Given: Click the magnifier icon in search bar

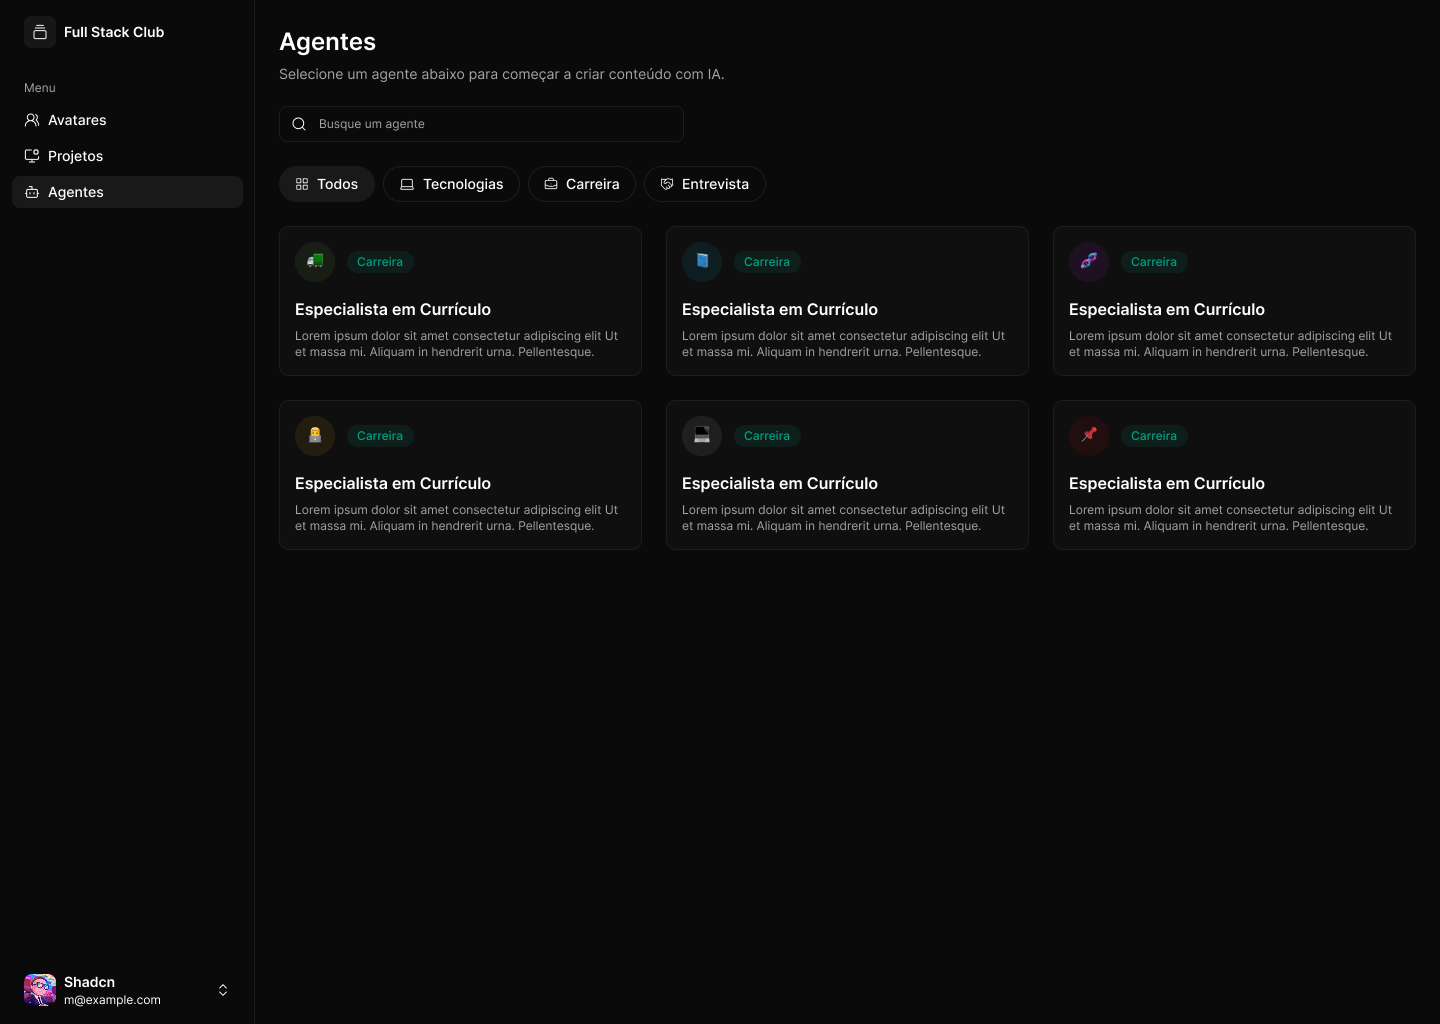Looking at the screenshot, I should click(299, 124).
